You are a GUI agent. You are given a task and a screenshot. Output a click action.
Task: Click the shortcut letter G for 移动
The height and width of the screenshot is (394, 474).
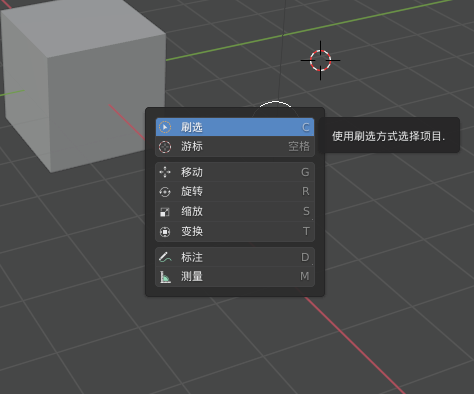[305, 172]
